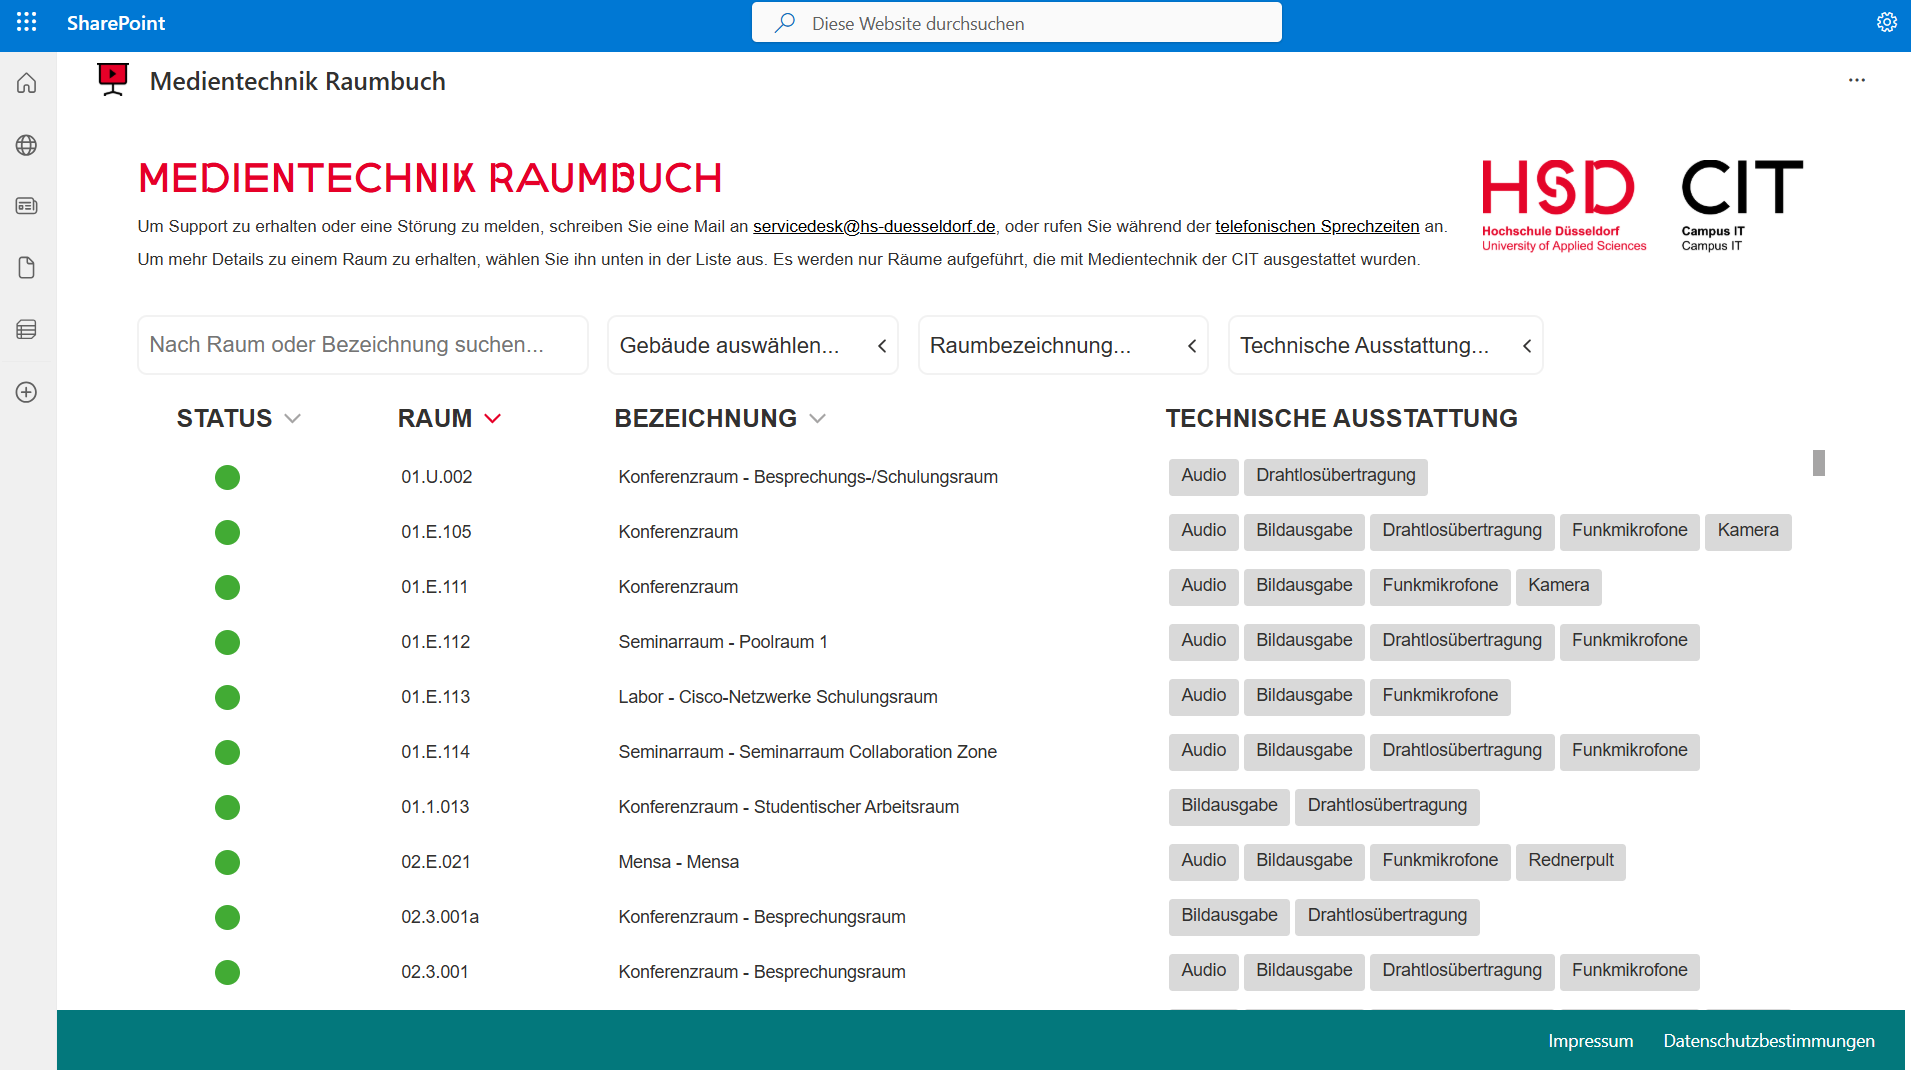Click the HSD Hochschule Düsseldorf logo
The image size is (1911, 1070).
[x=1563, y=205]
